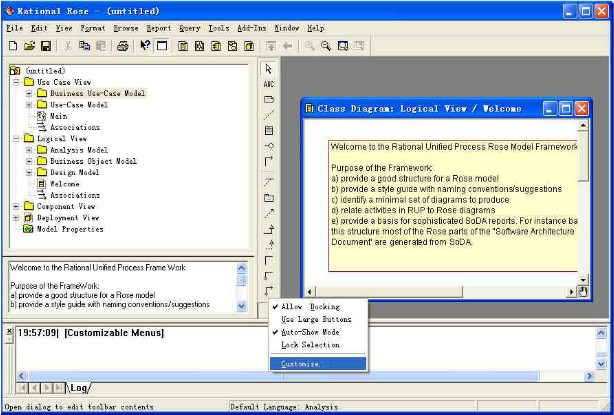Open the File menu
Screen dimensions: 614x415
coord(14,28)
